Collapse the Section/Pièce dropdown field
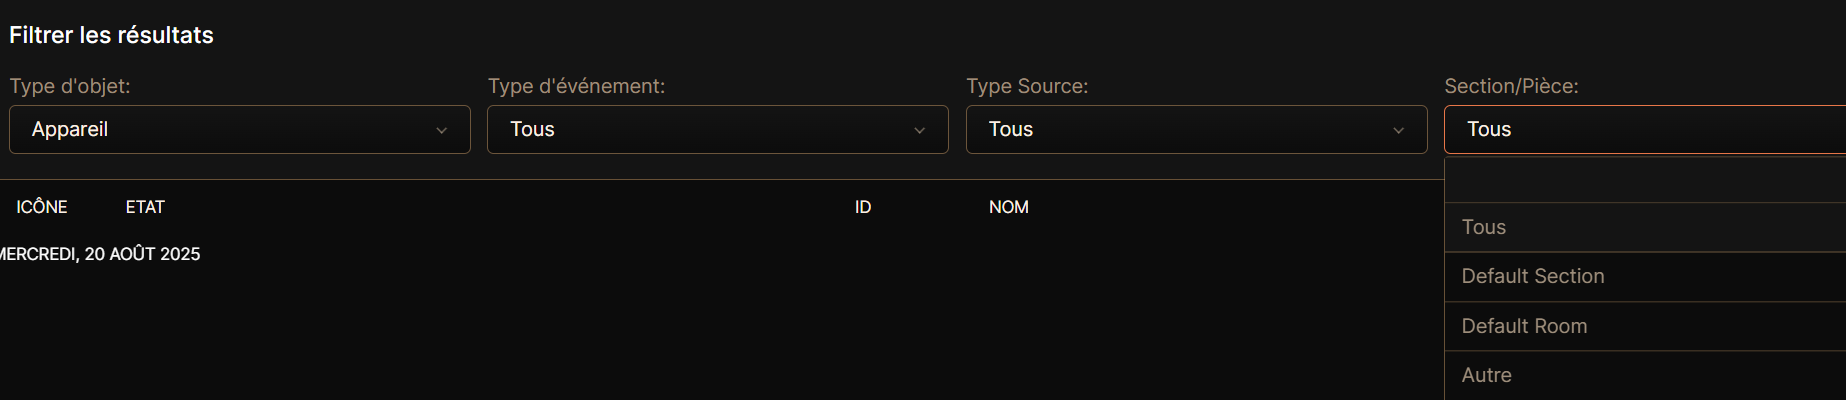Screen dimensions: 1846x400 (x=1645, y=129)
